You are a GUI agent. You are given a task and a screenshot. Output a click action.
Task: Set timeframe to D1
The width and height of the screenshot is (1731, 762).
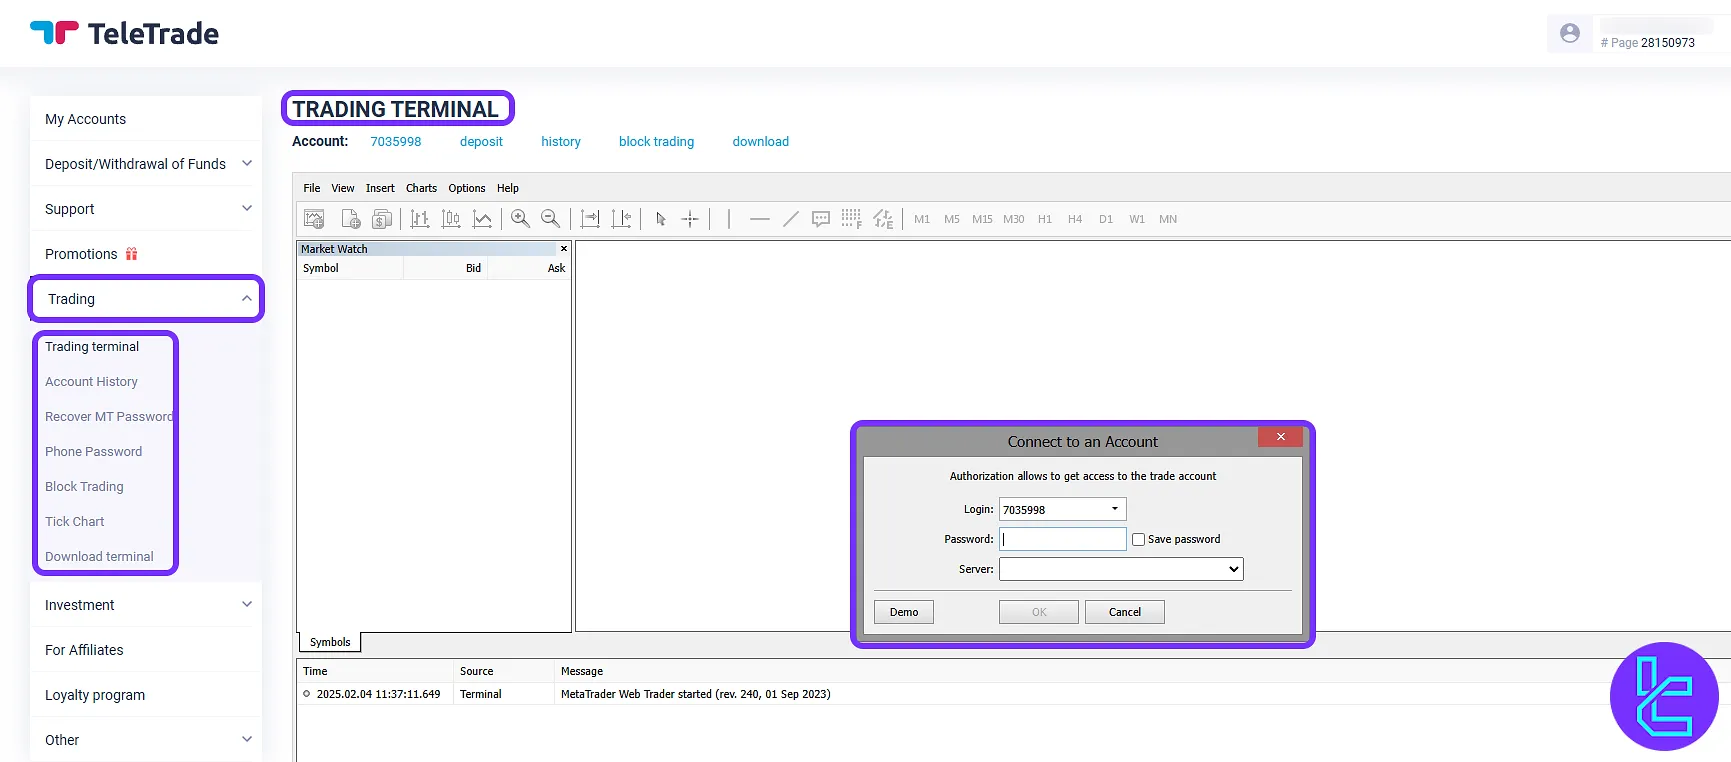(x=1106, y=219)
